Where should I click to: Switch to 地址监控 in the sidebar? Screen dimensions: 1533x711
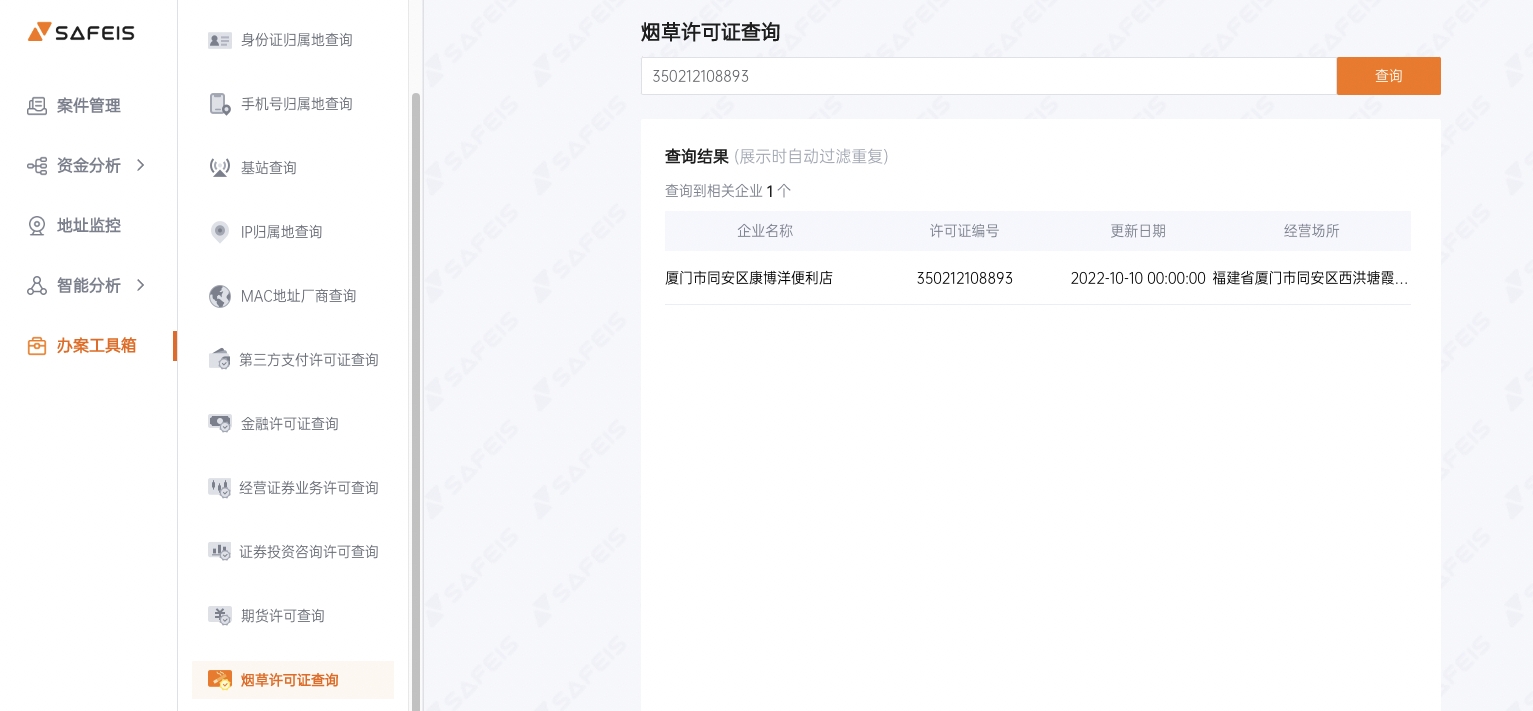click(88, 226)
